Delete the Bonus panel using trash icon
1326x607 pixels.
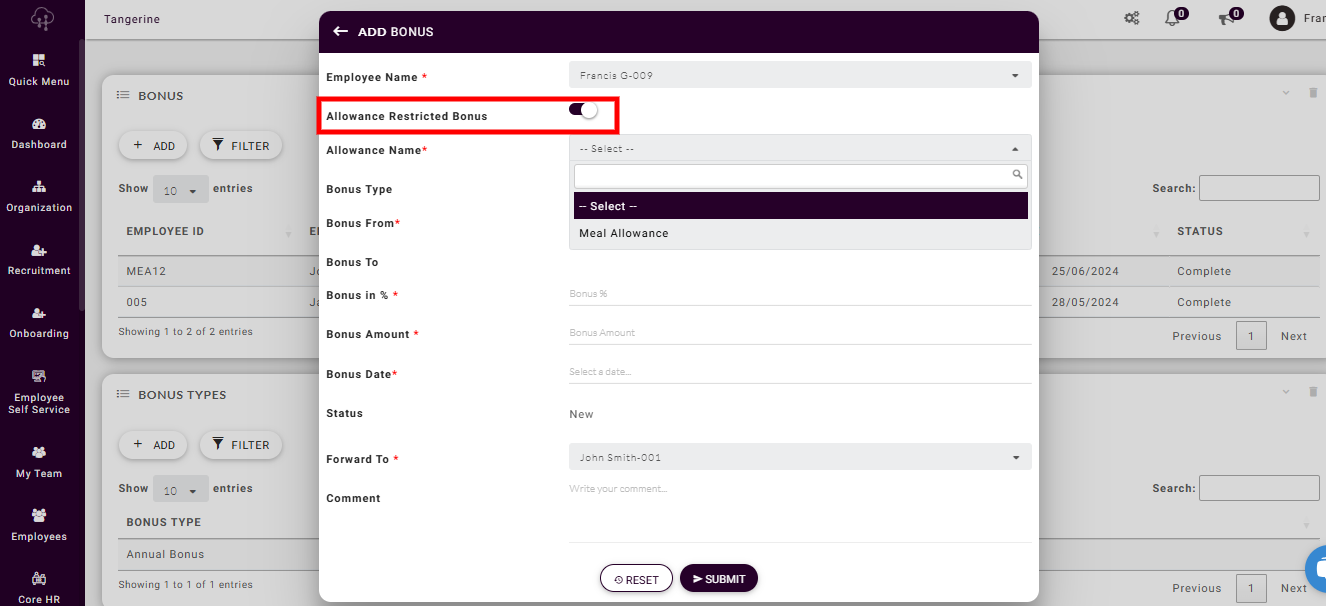point(1313,93)
